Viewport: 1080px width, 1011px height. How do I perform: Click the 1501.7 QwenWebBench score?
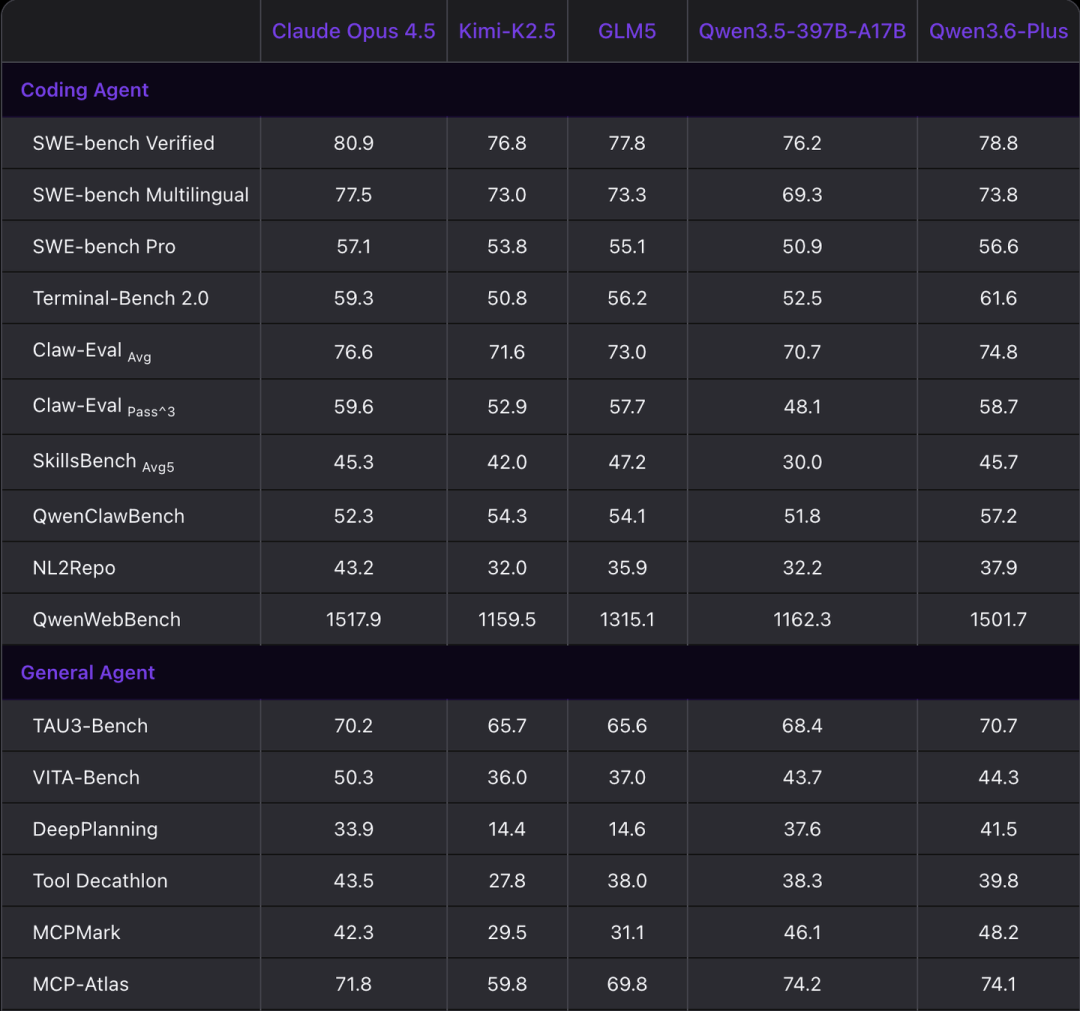coord(998,620)
